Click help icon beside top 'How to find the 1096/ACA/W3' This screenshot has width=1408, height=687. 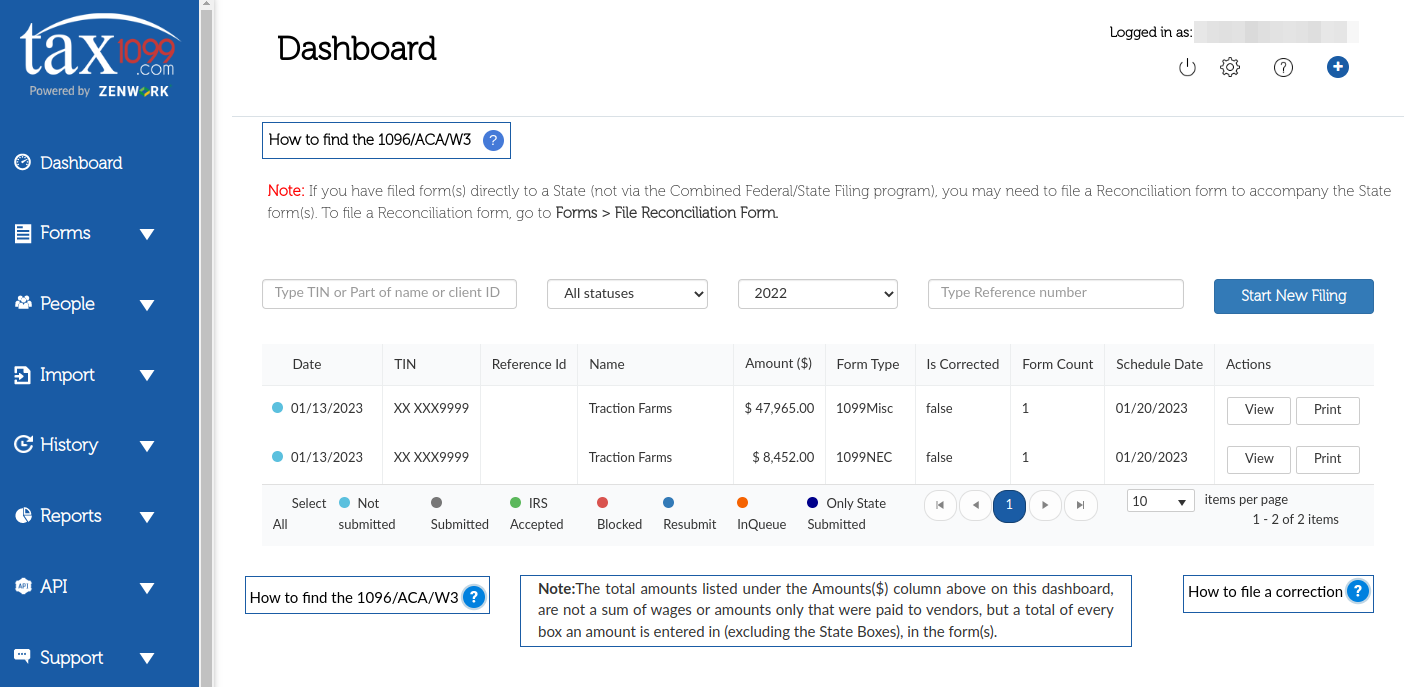tap(493, 140)
